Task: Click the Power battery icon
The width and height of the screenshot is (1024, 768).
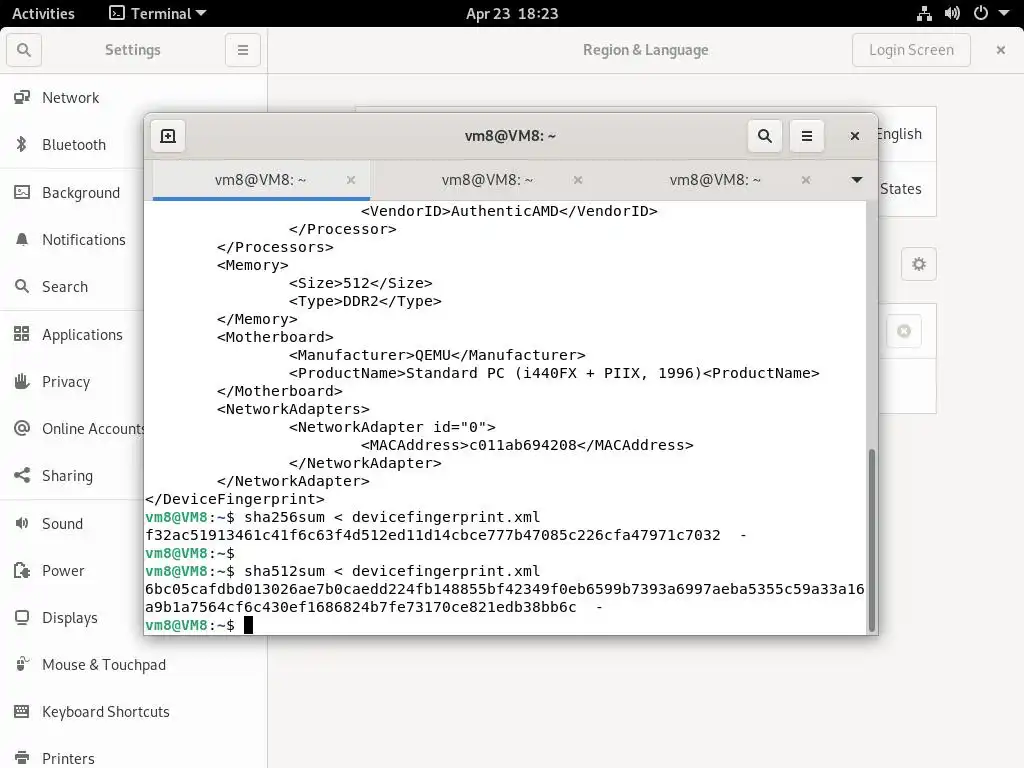Action: [x=22, y=571]
